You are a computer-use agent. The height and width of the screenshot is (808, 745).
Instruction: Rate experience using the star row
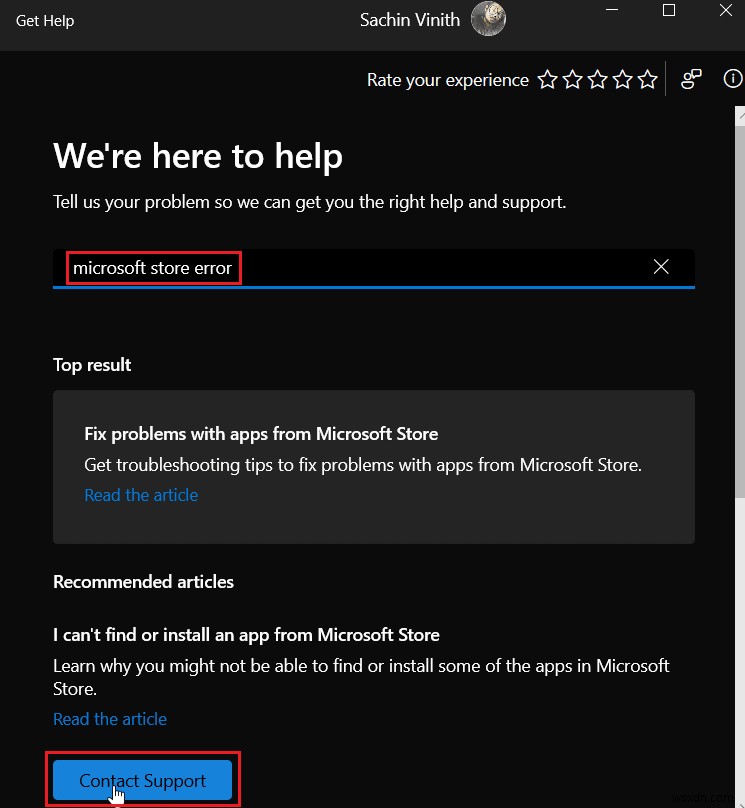(597, 78)
